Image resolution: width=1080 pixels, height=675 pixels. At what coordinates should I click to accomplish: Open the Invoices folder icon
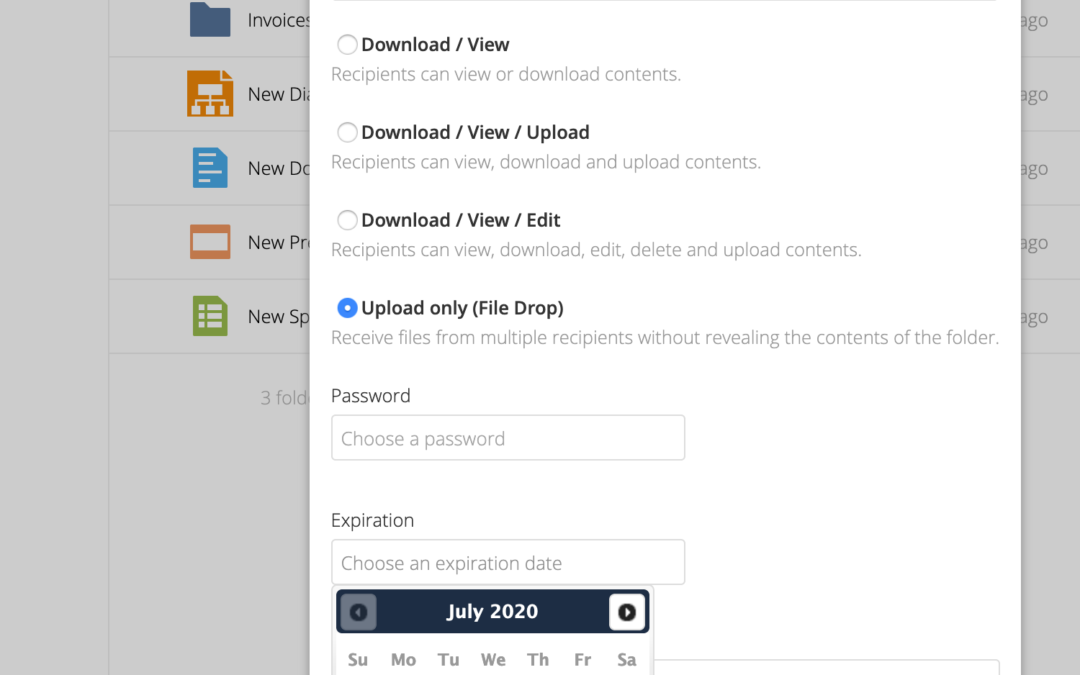210,18
